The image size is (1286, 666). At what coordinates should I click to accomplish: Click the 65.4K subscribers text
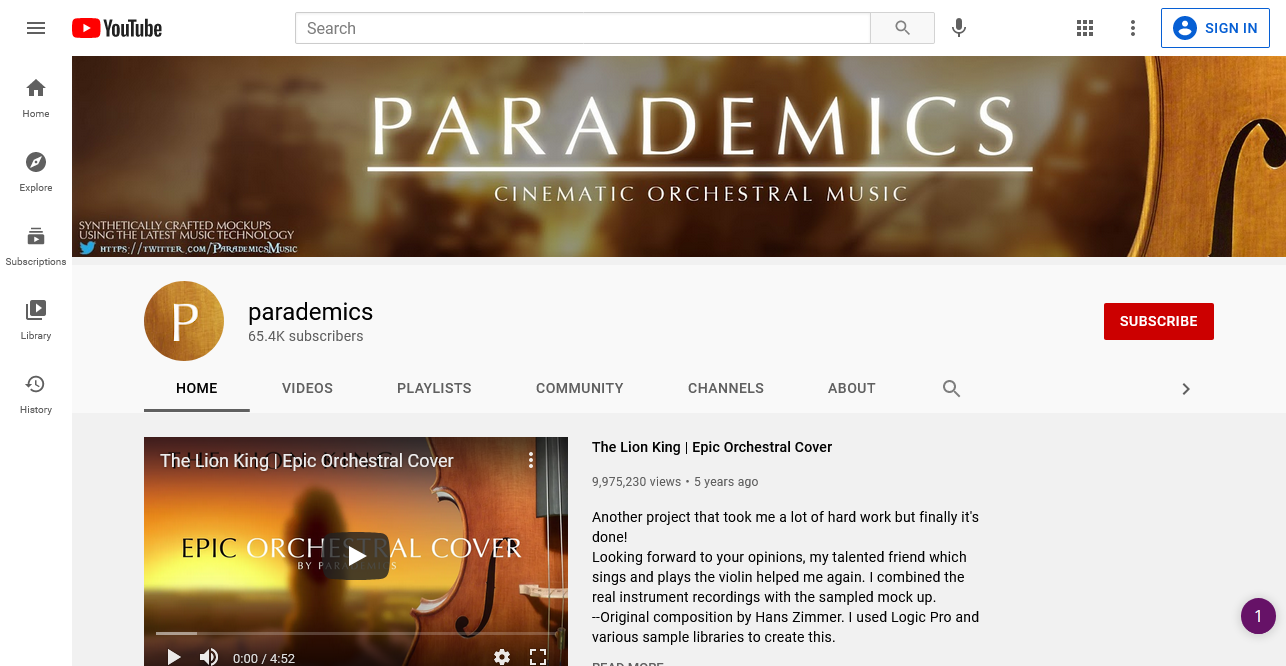tap(306, 336)
